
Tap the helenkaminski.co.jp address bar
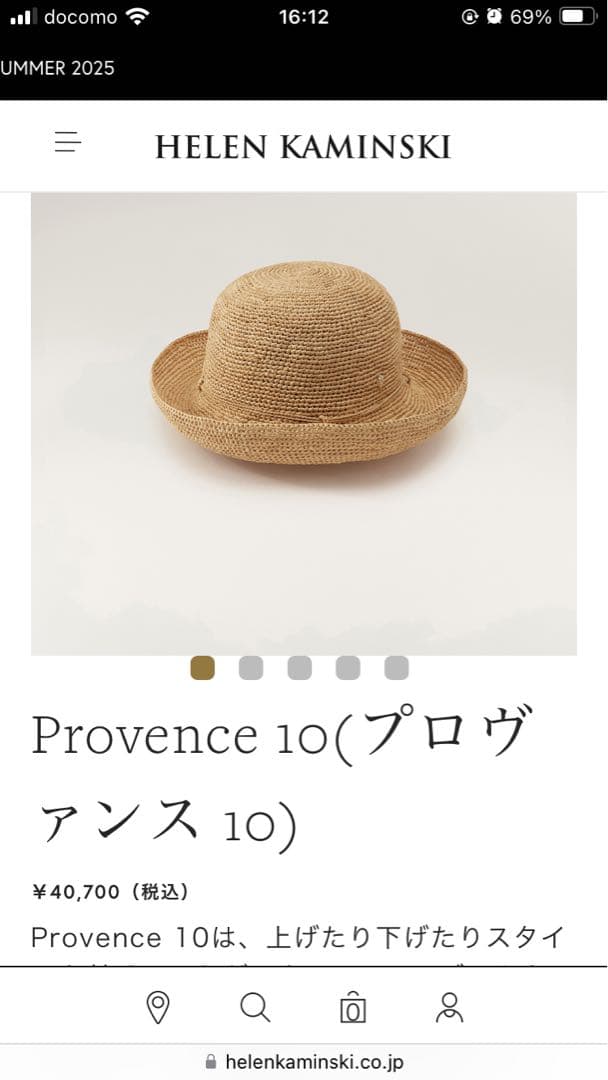tap(304, 1061)
